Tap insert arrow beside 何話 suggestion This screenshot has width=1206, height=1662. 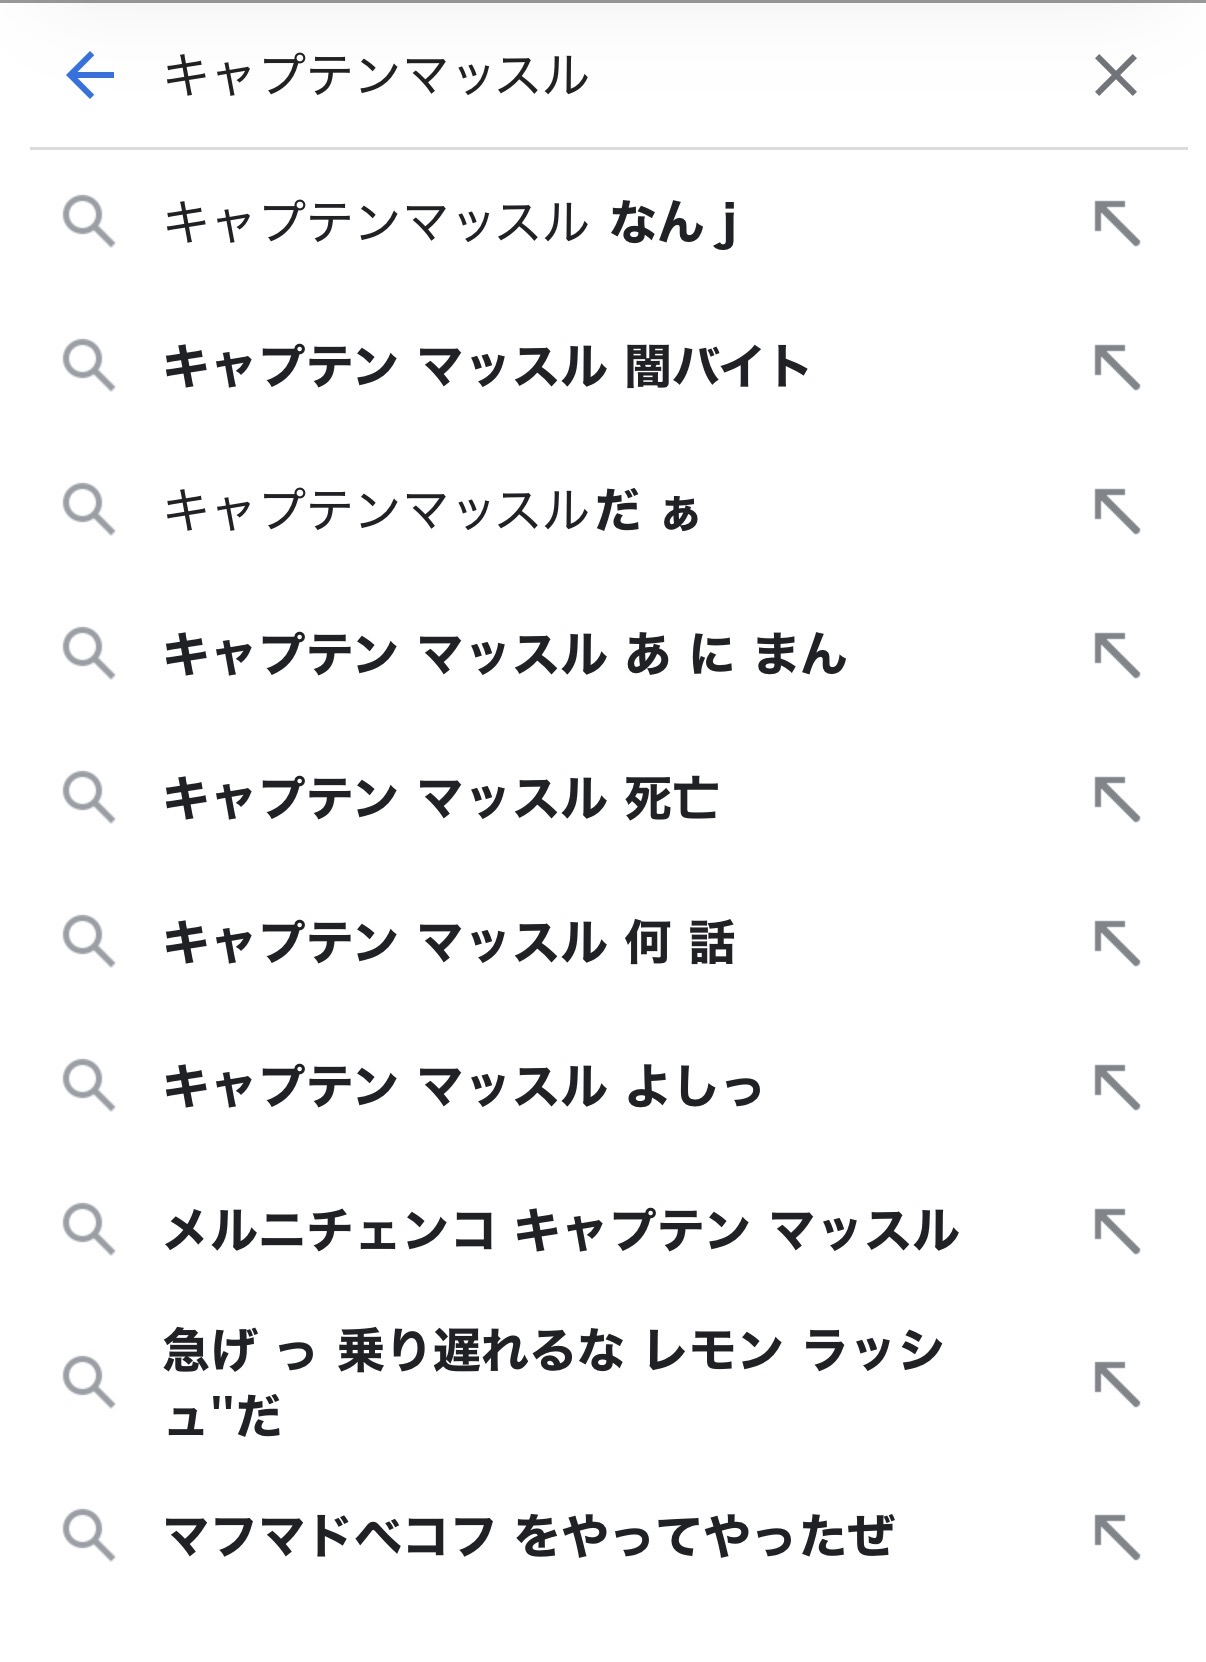click(1116, 943)
